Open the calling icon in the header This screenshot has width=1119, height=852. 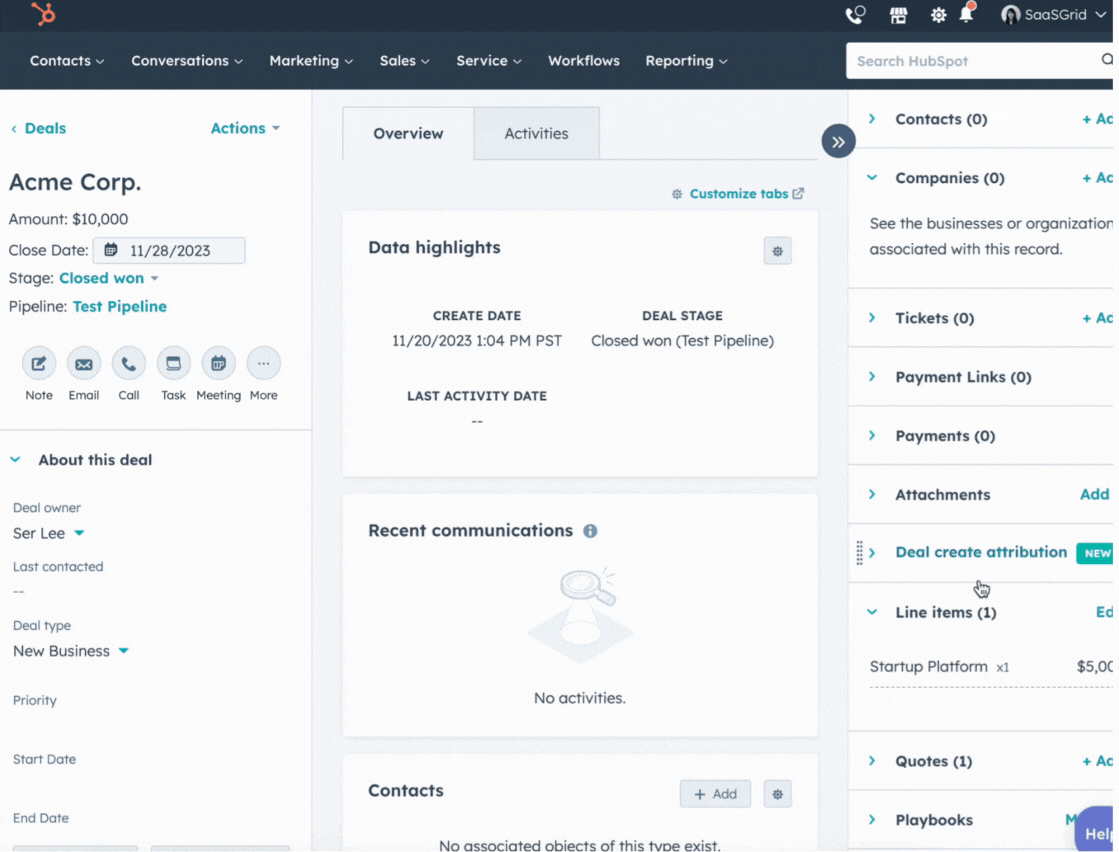click(855, 15)
